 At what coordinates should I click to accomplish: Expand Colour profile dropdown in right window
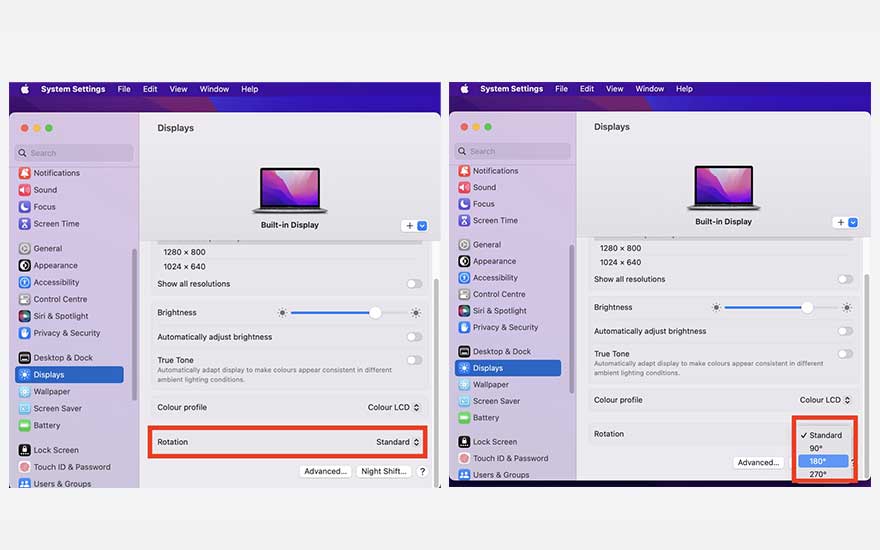coord(825,400)
